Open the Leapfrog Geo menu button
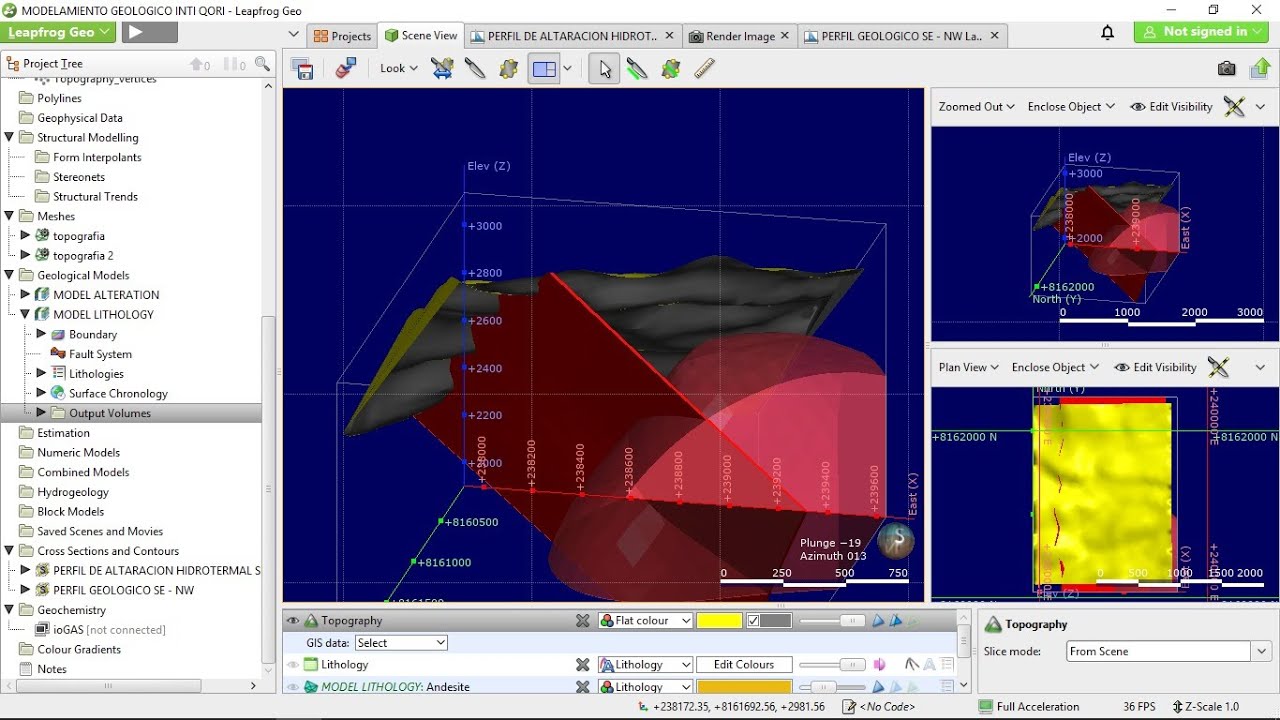The width and height of the screenshot is (1280, 720). tap(60, 32)
